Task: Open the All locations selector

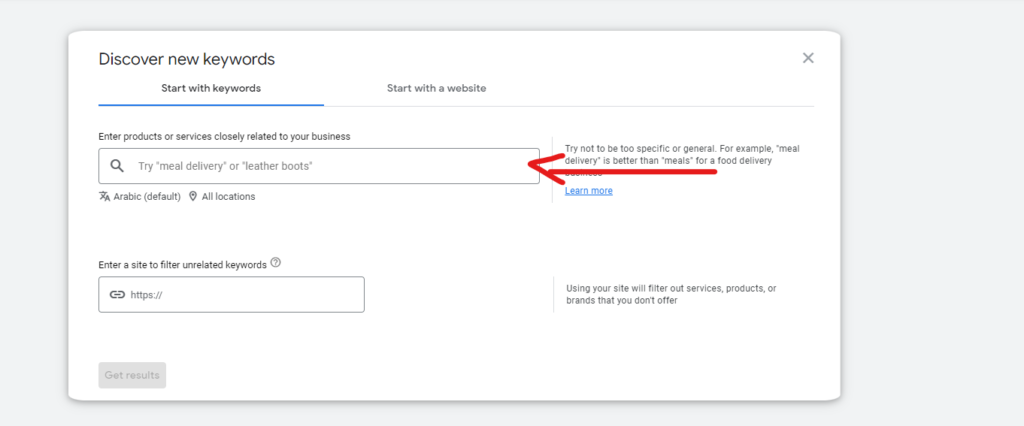Action: tap(228, 197)
